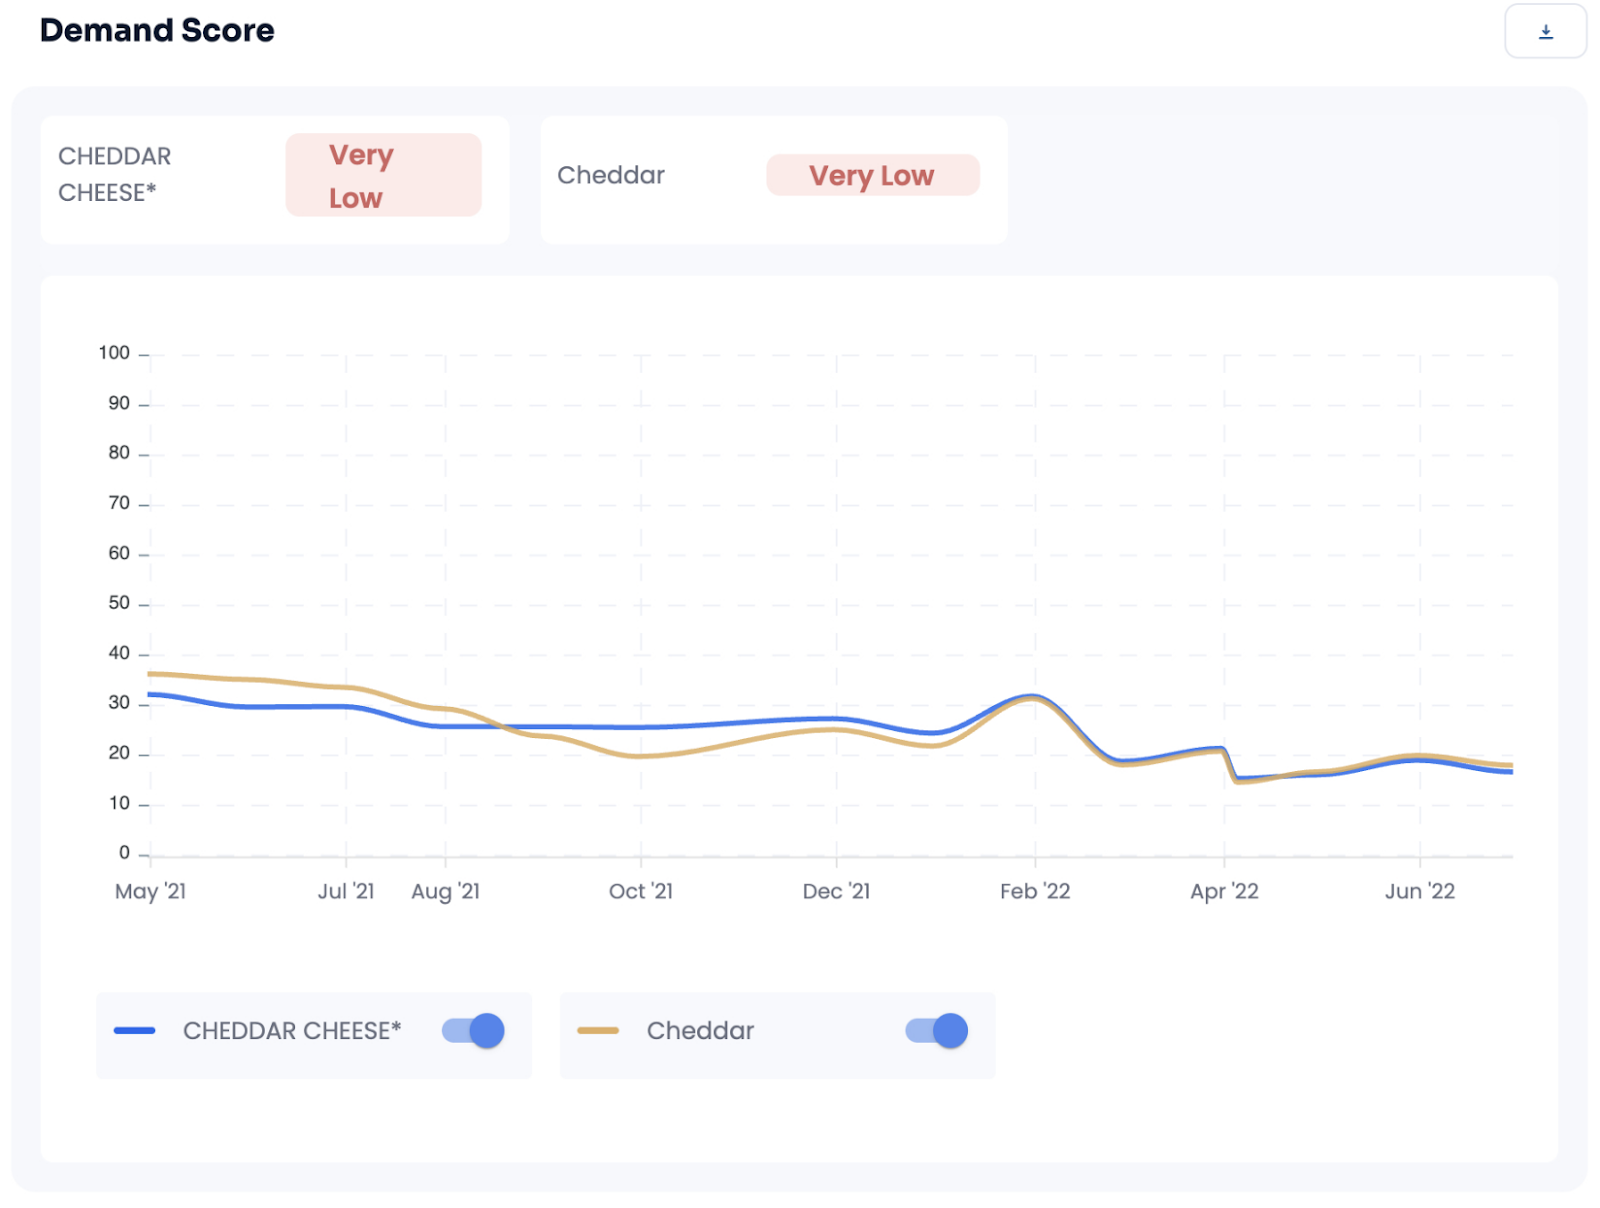
Task: Click the Aug '21 axis label
Action: point(446,891)
